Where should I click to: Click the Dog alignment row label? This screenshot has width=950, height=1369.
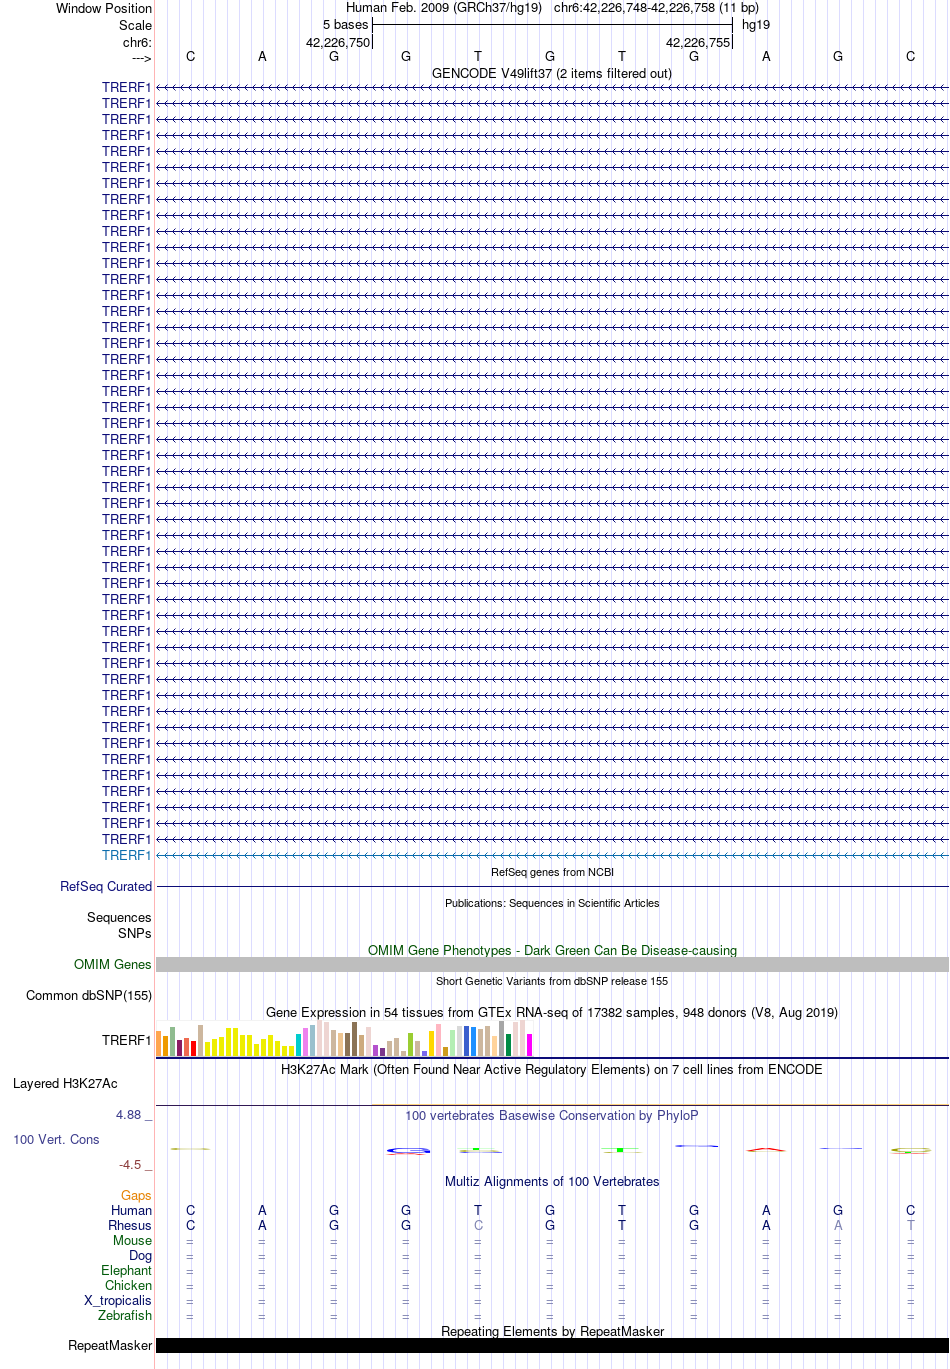coord(140,1255)
